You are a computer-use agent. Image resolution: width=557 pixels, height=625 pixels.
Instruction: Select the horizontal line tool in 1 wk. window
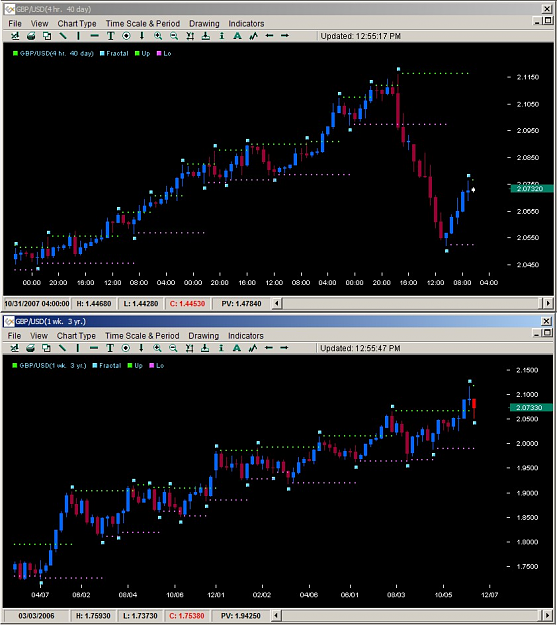(94, 348)
